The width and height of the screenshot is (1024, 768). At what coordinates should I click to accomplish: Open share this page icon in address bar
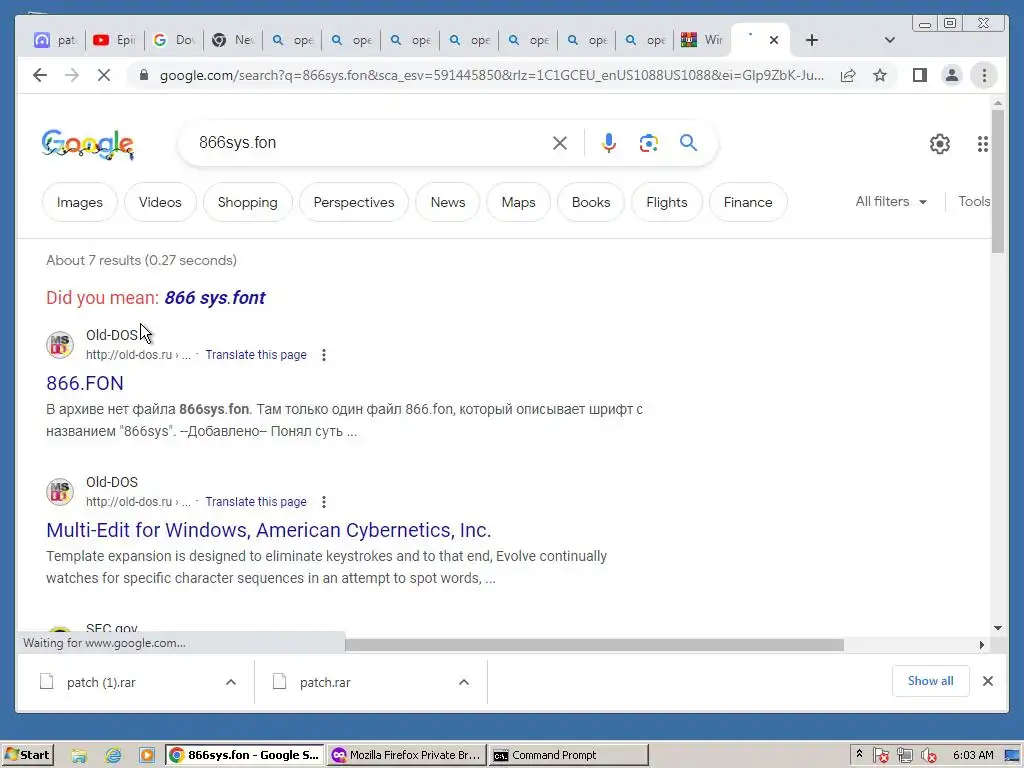coord(848,75)
